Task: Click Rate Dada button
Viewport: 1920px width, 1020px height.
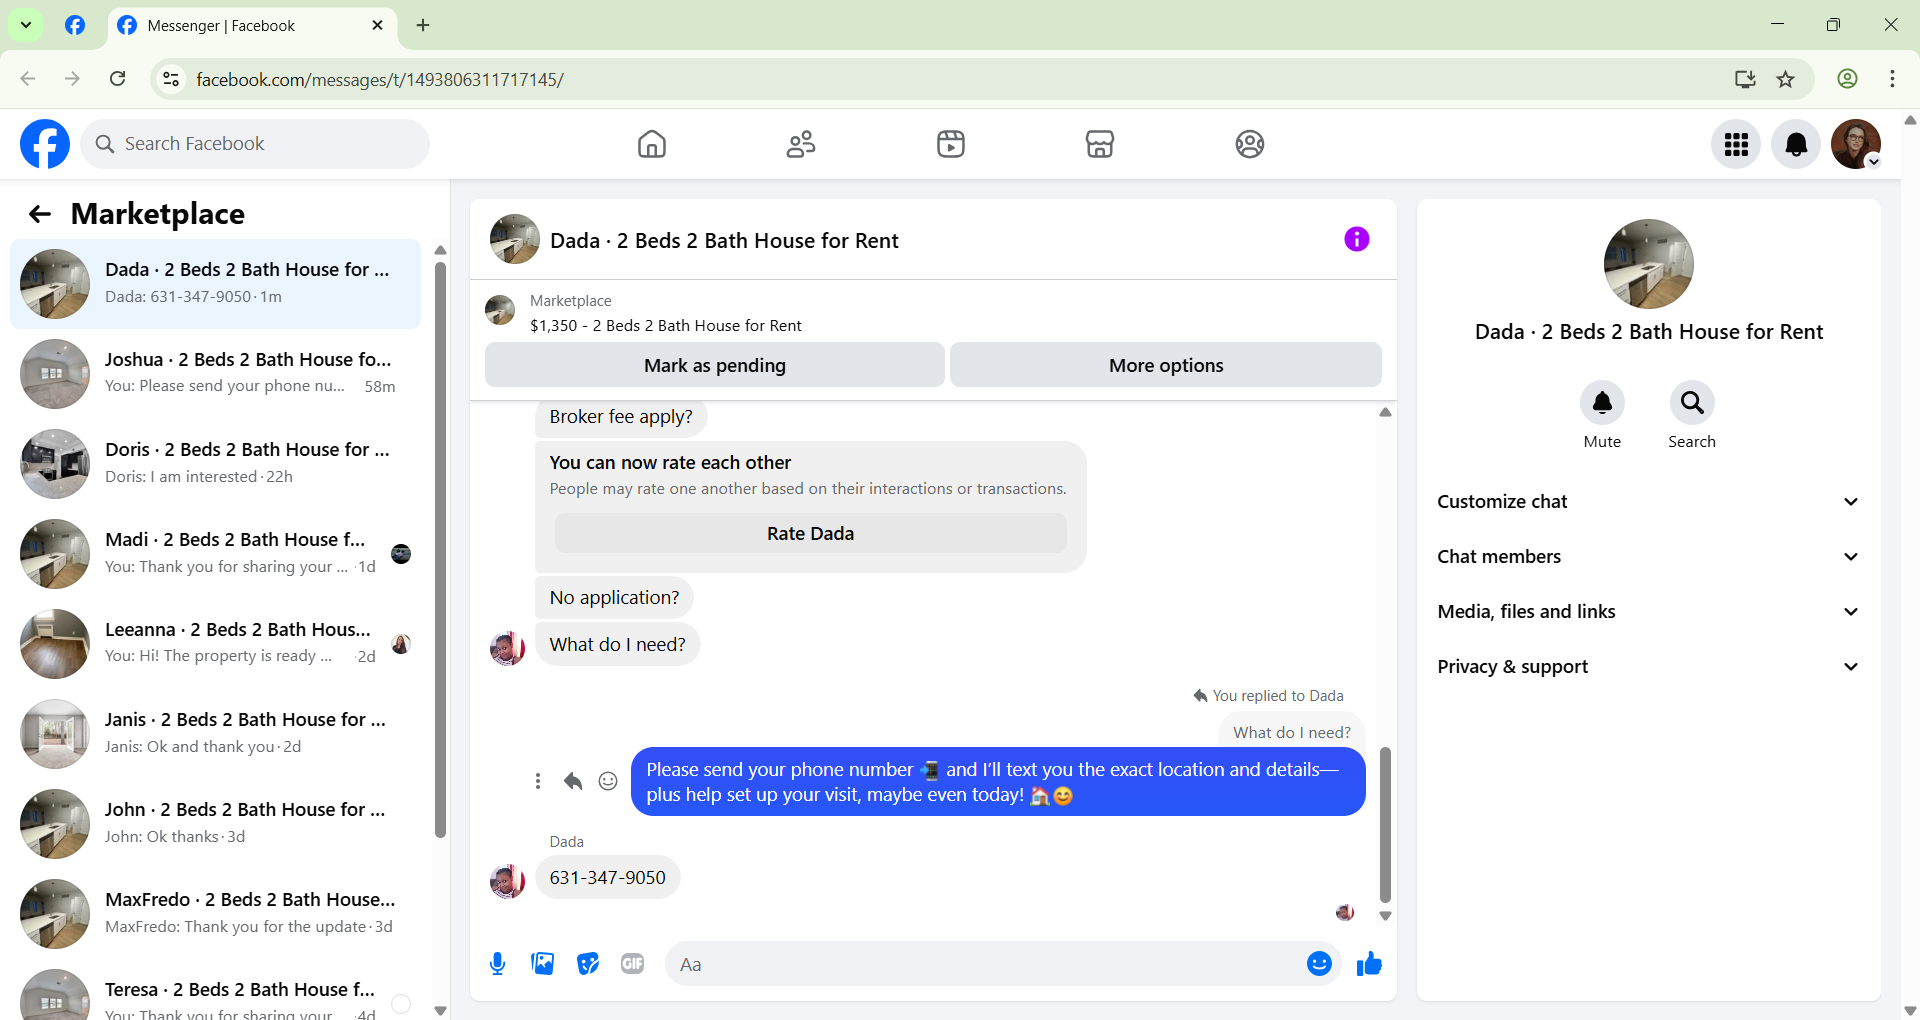Action: (811, 534)
